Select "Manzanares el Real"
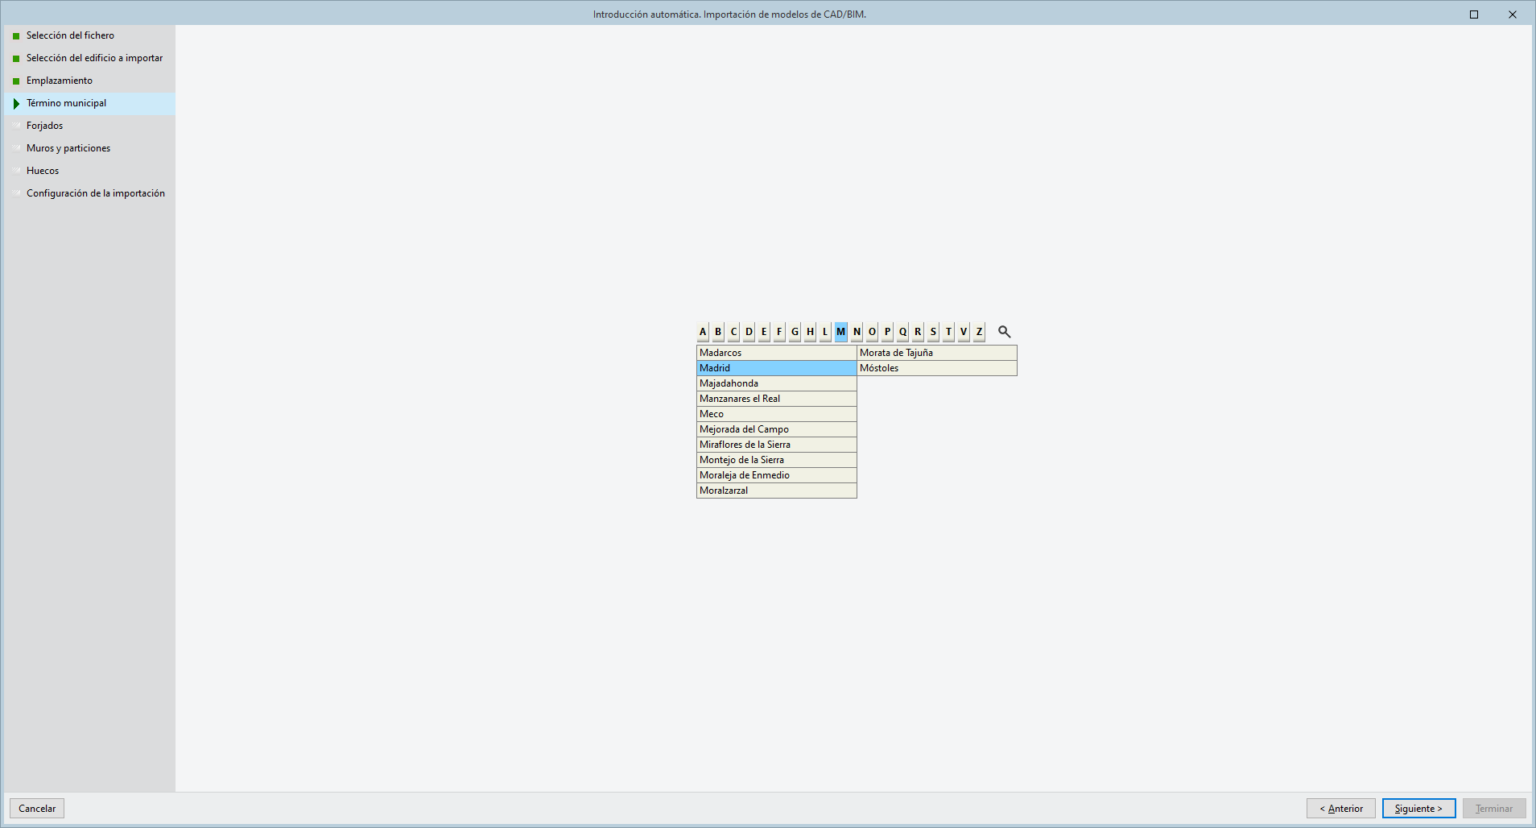This screenshot has width=1536, height=828. [x=776, y=398]
